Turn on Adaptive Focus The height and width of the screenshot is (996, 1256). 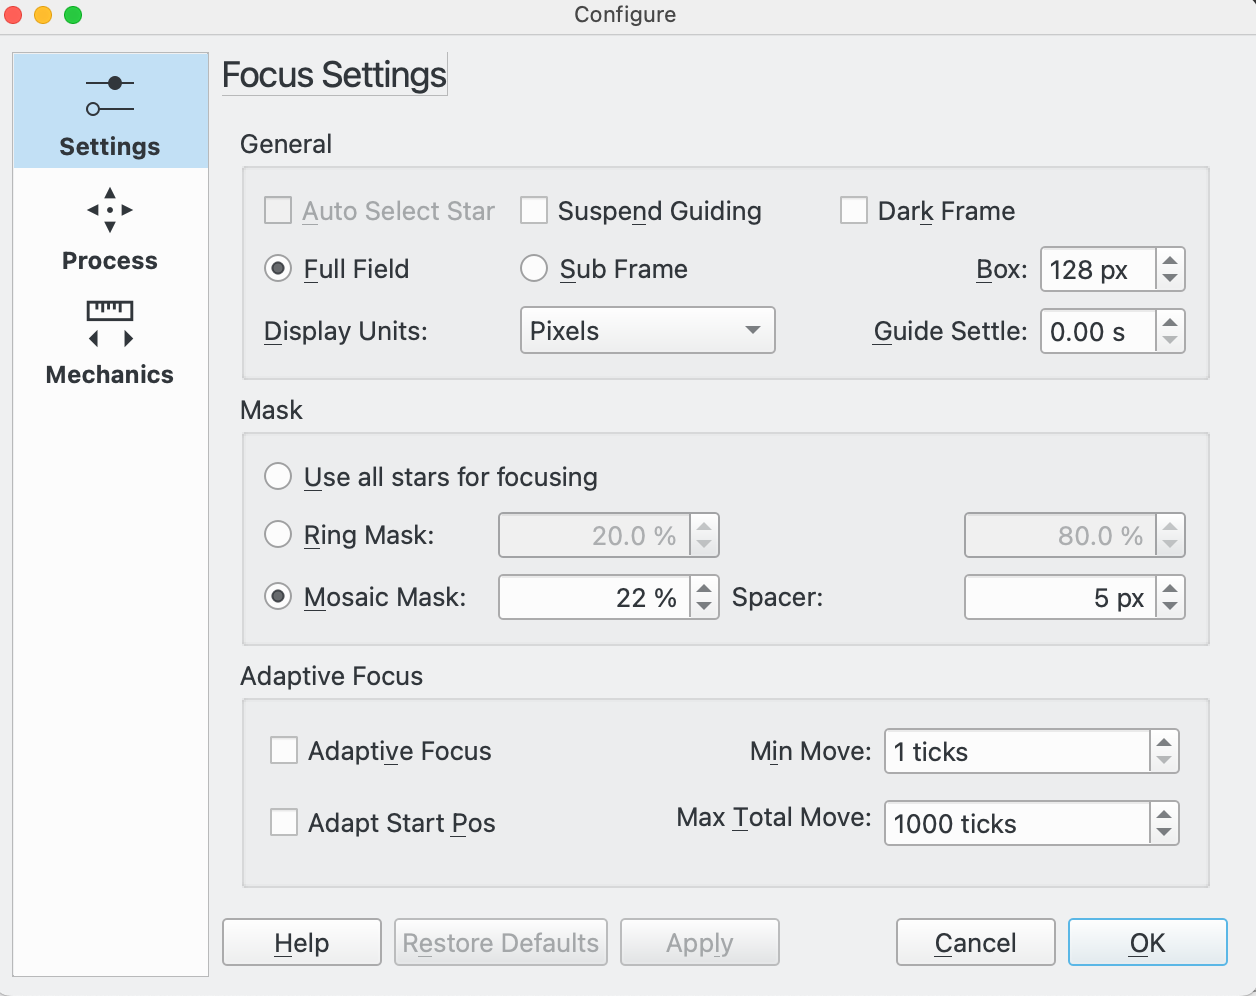(284, 751)
